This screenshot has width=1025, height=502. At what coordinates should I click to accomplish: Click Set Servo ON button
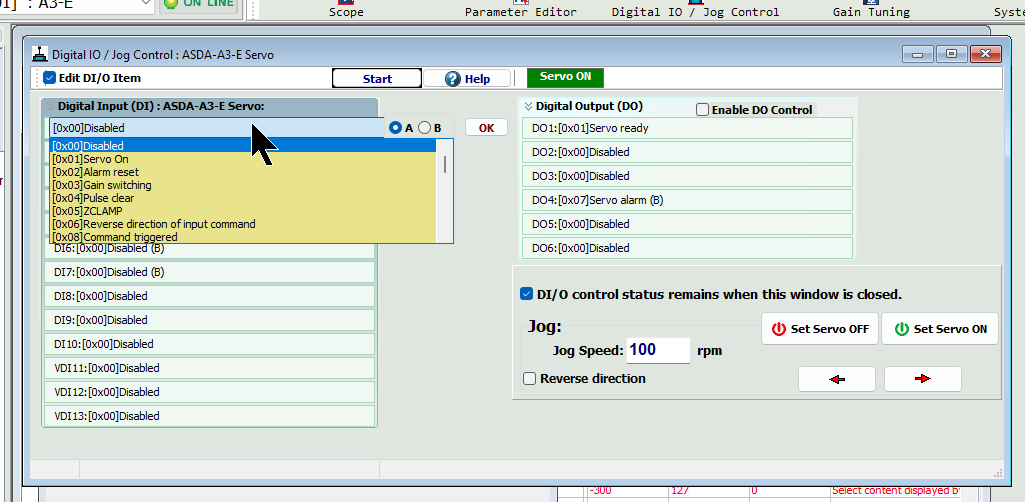point(940,329)
